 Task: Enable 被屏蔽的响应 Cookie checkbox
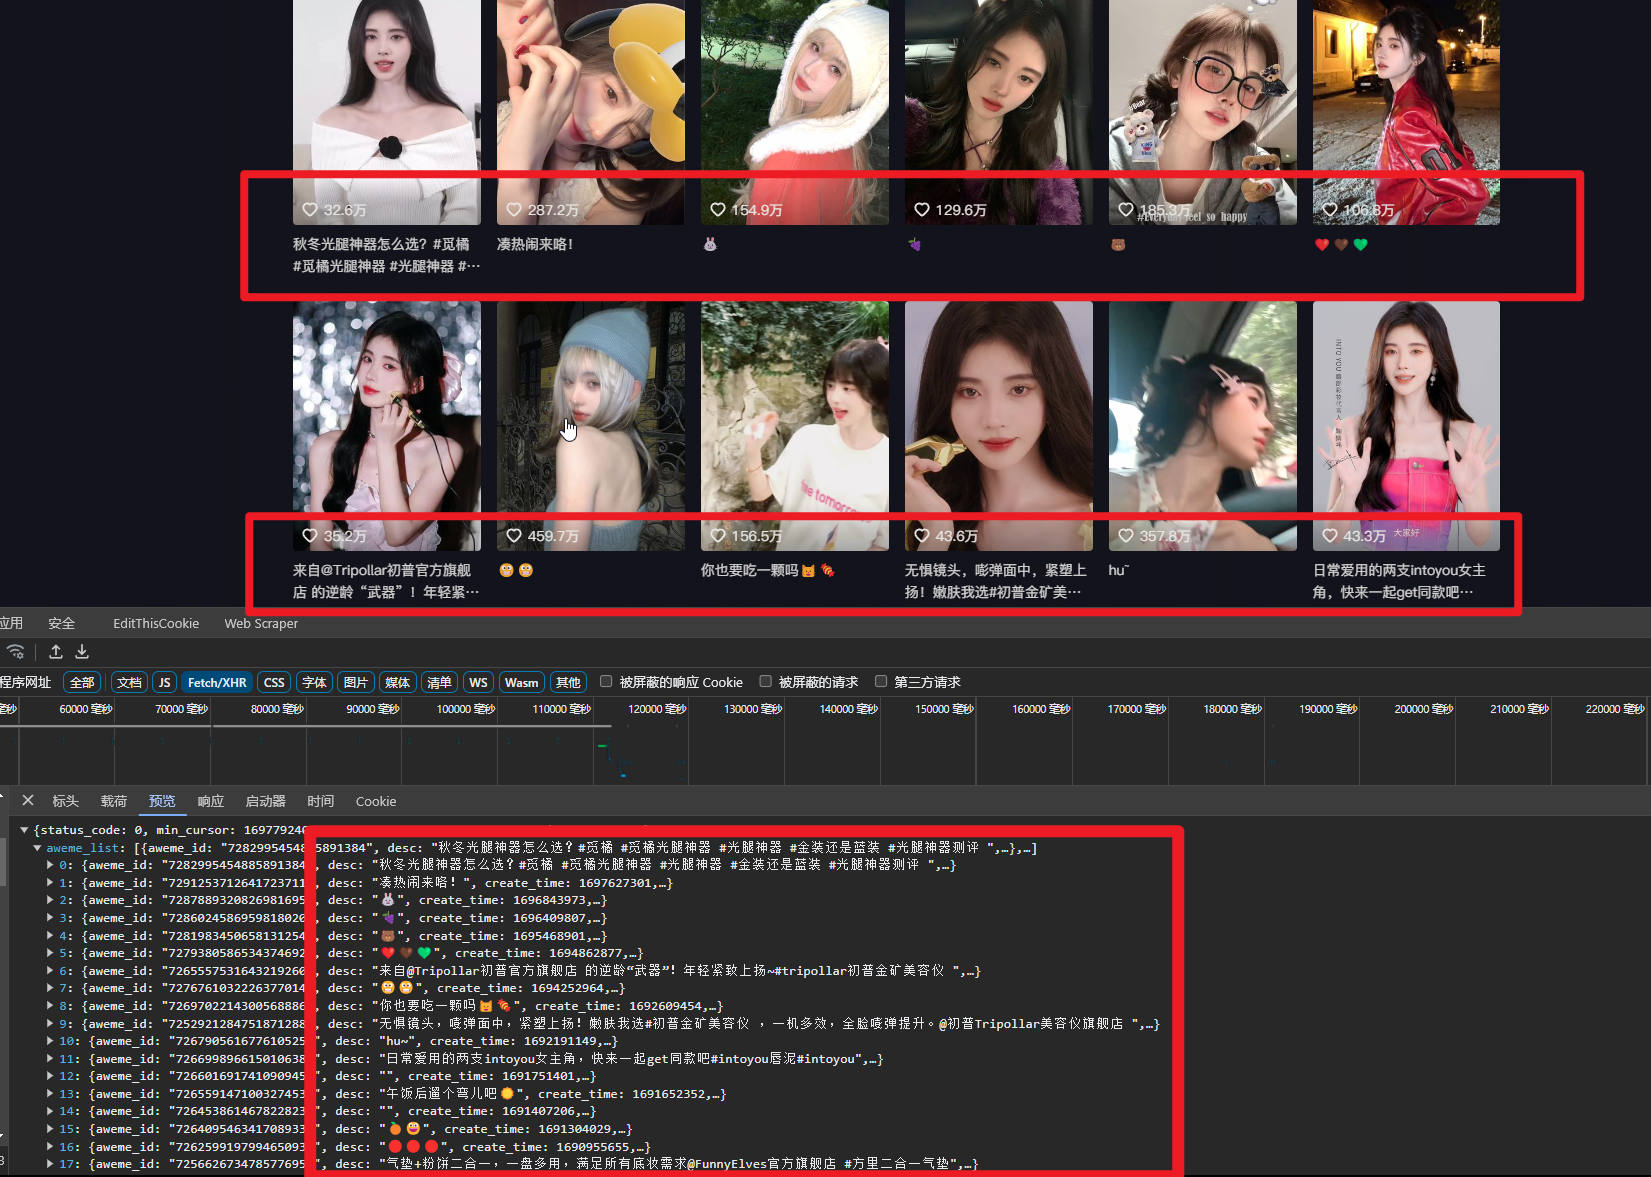click(606, 681)
